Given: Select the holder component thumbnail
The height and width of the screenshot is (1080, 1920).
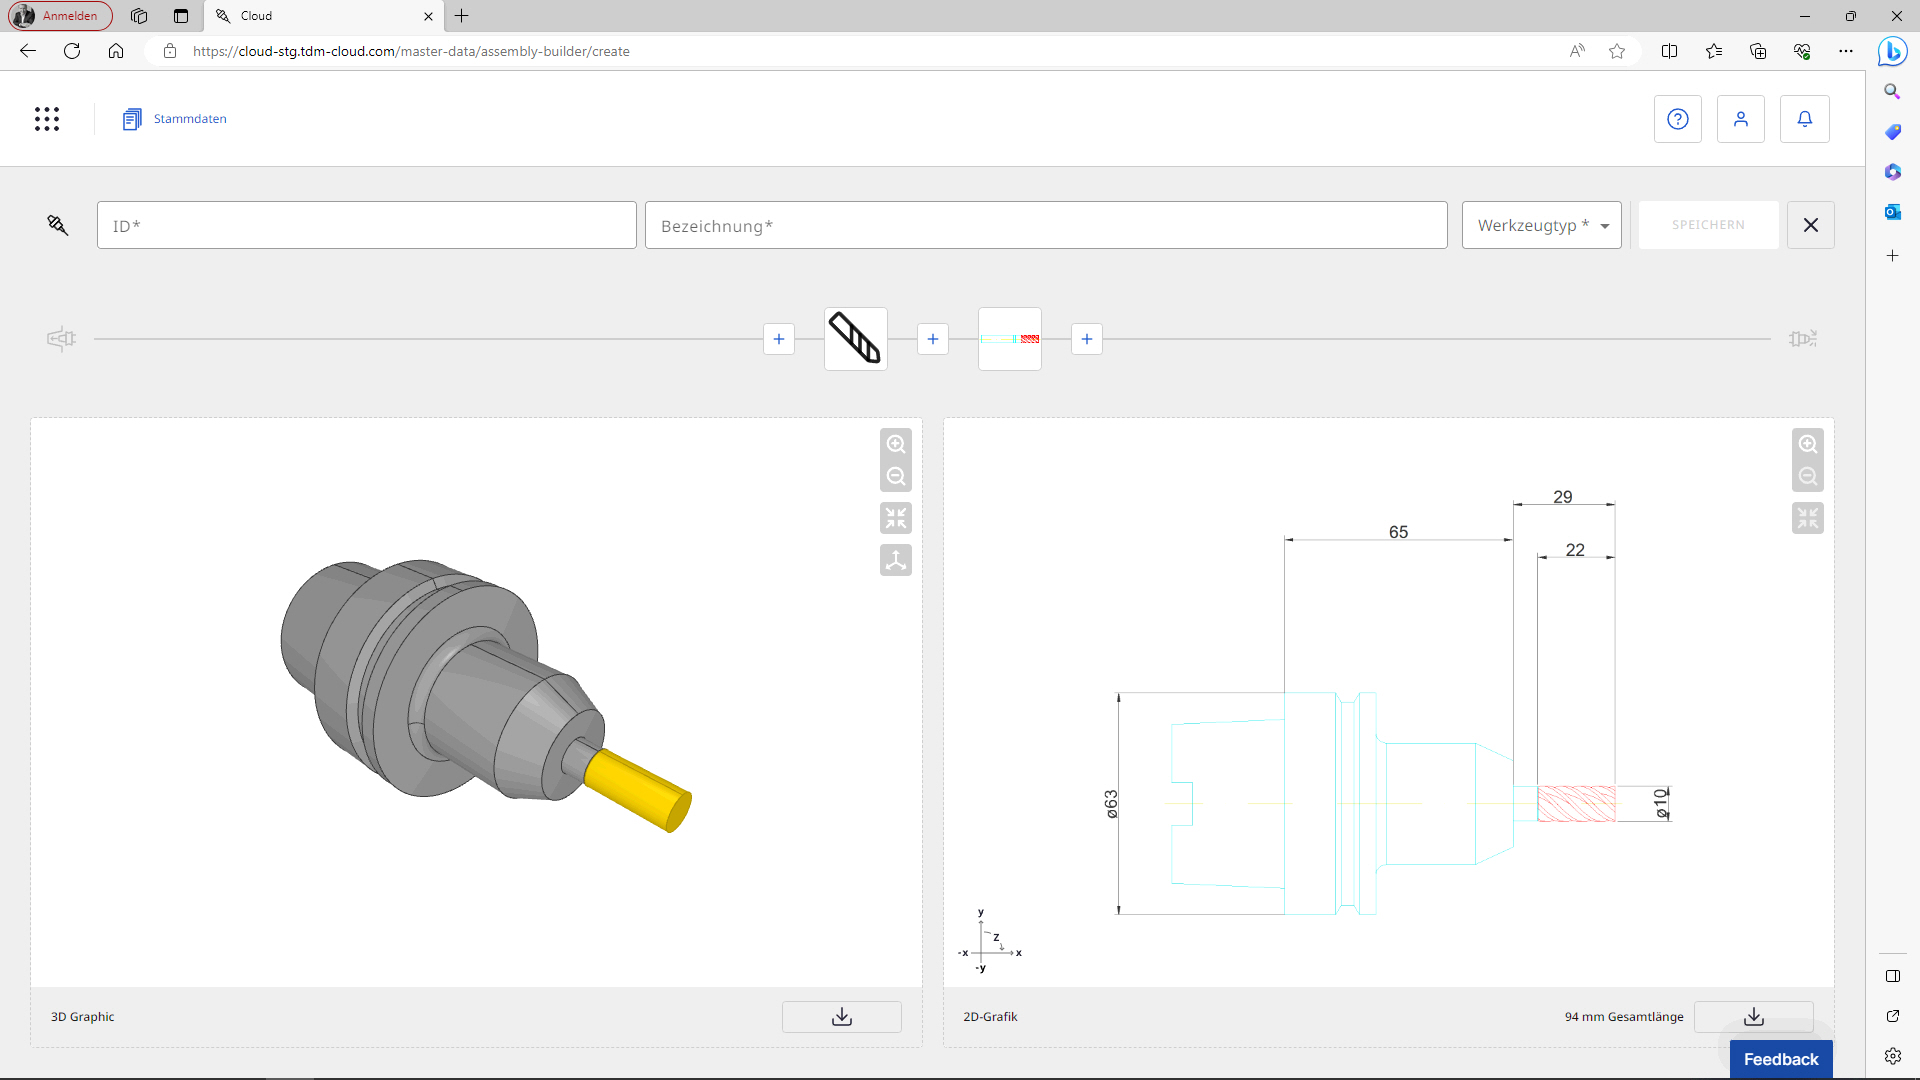Looking at the screenshot, I should pyautogui.click(x=1010, y=339).
